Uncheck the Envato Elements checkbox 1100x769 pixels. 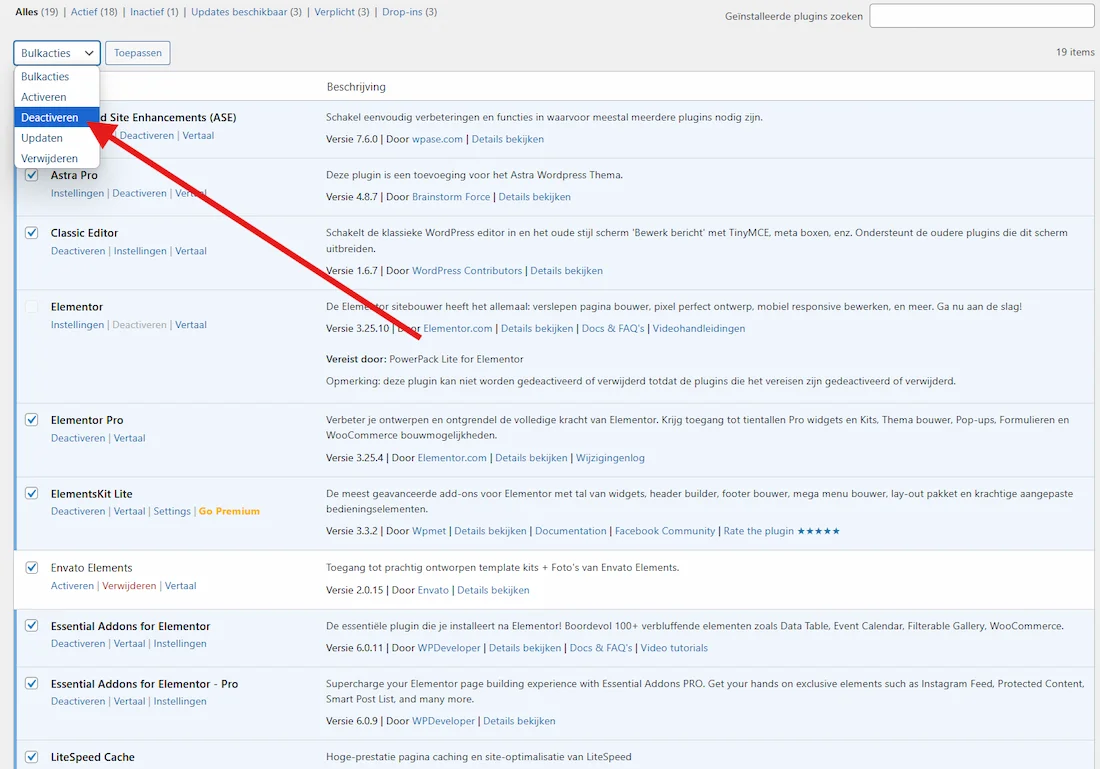coord(32,568)
